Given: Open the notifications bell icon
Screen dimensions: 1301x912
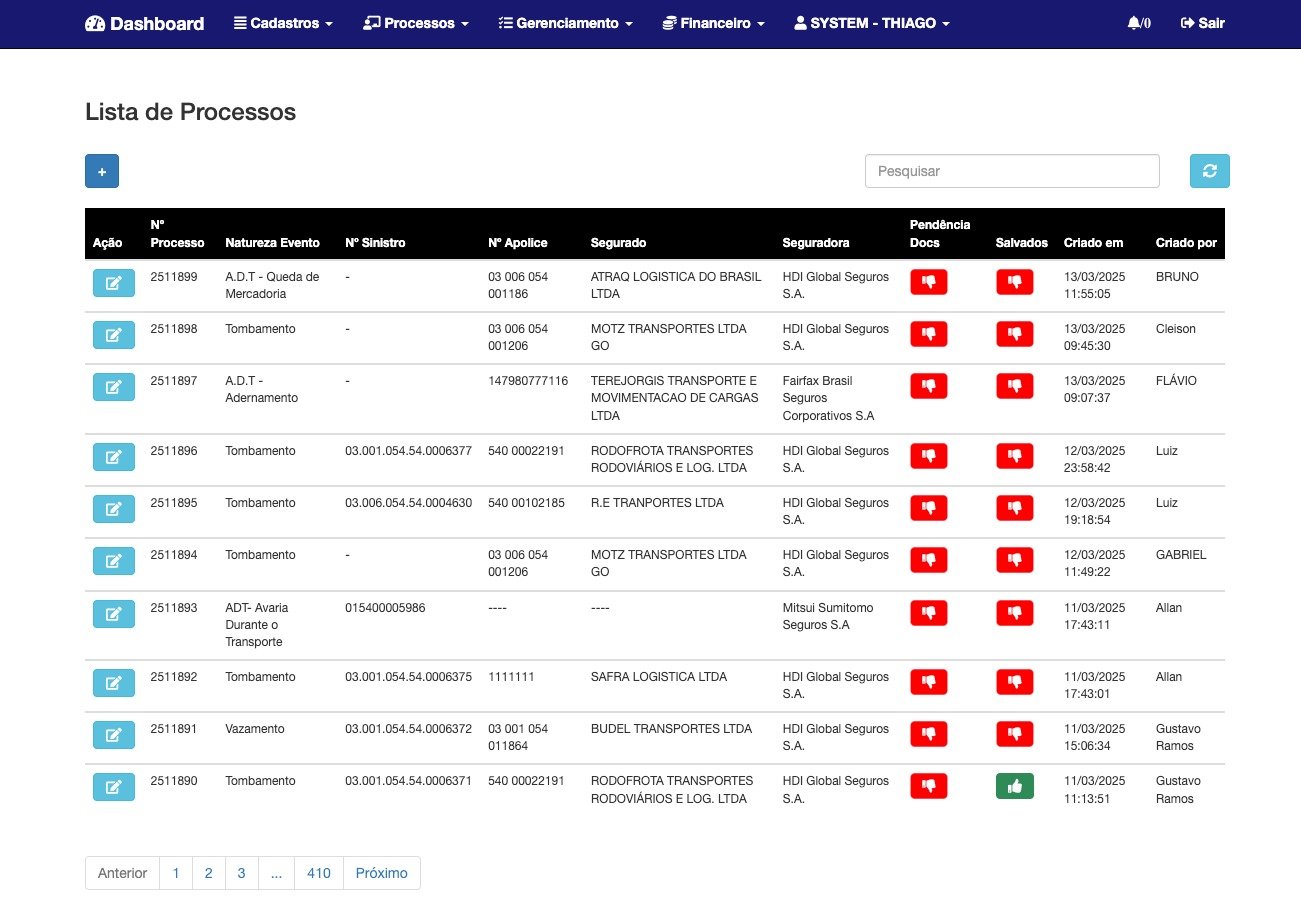Looking at the screenshot, I should click(1137, 23).
